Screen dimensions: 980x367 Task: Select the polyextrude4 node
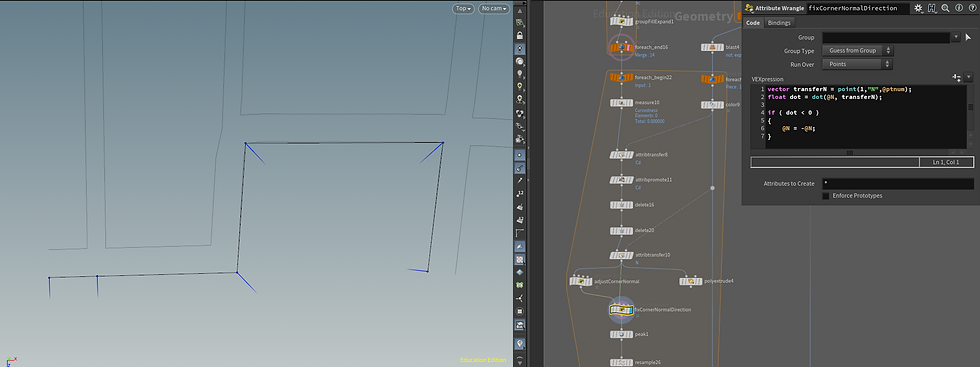tap(691, 281)
